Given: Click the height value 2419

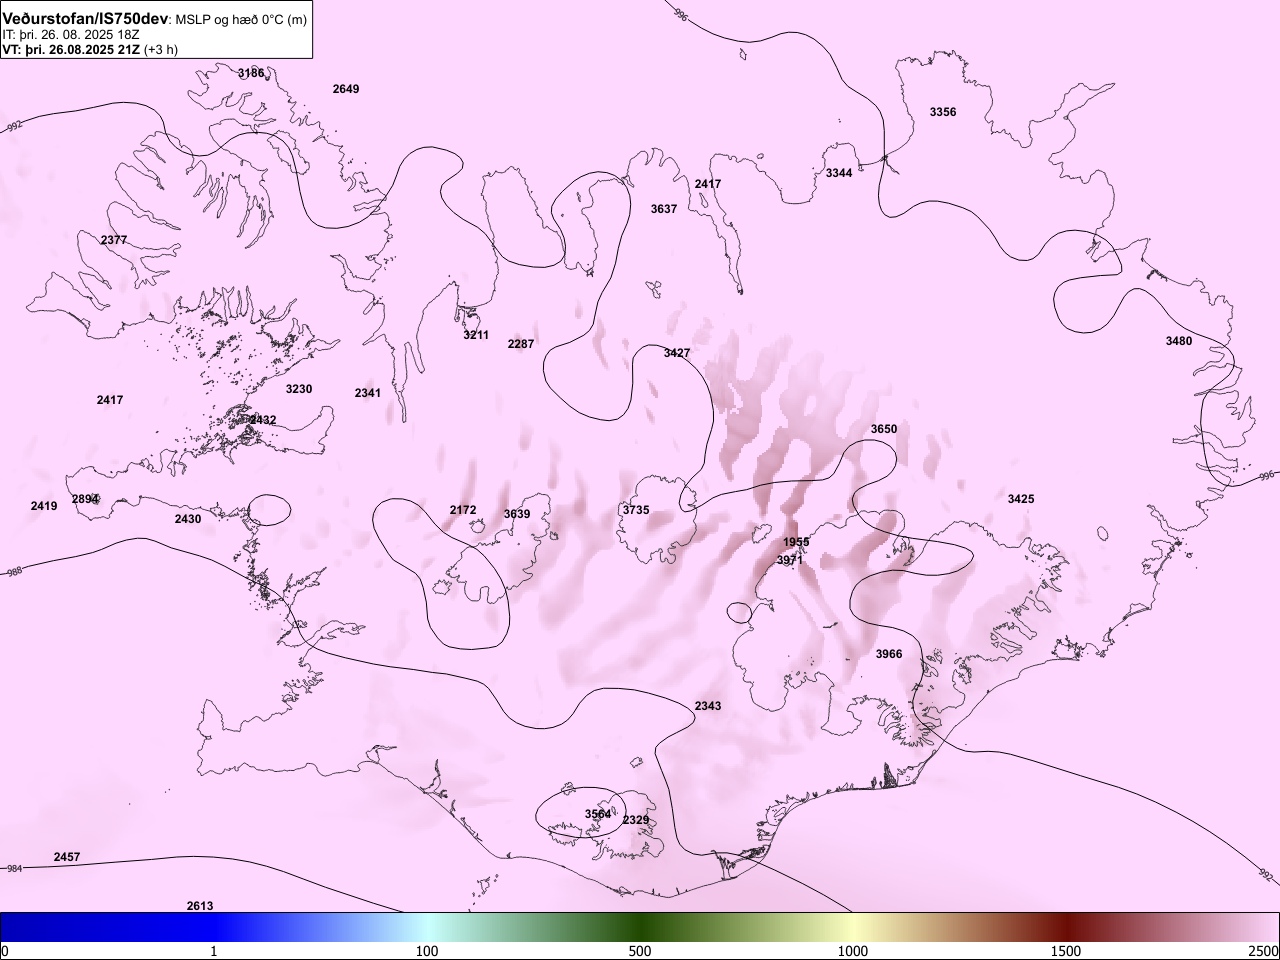Looking at the screenshot, I should click(x=44, y=506).
